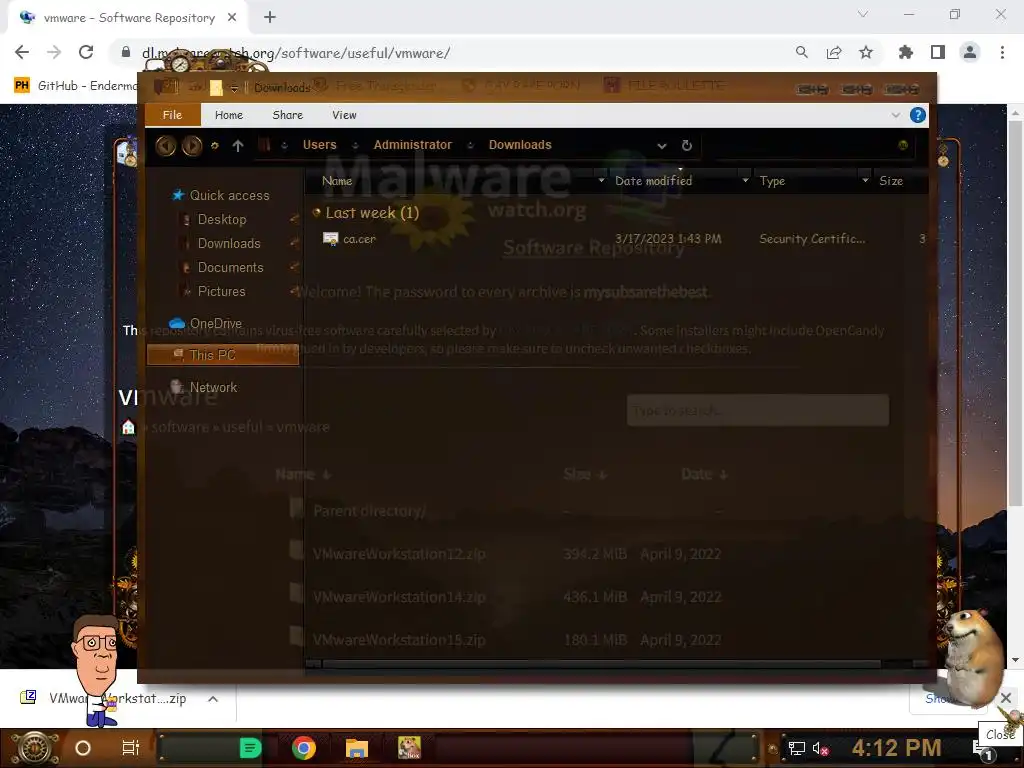The image size is (1024, 768).
Task: Click the Chrome address bar URL
Action: (x=296, y=53)
